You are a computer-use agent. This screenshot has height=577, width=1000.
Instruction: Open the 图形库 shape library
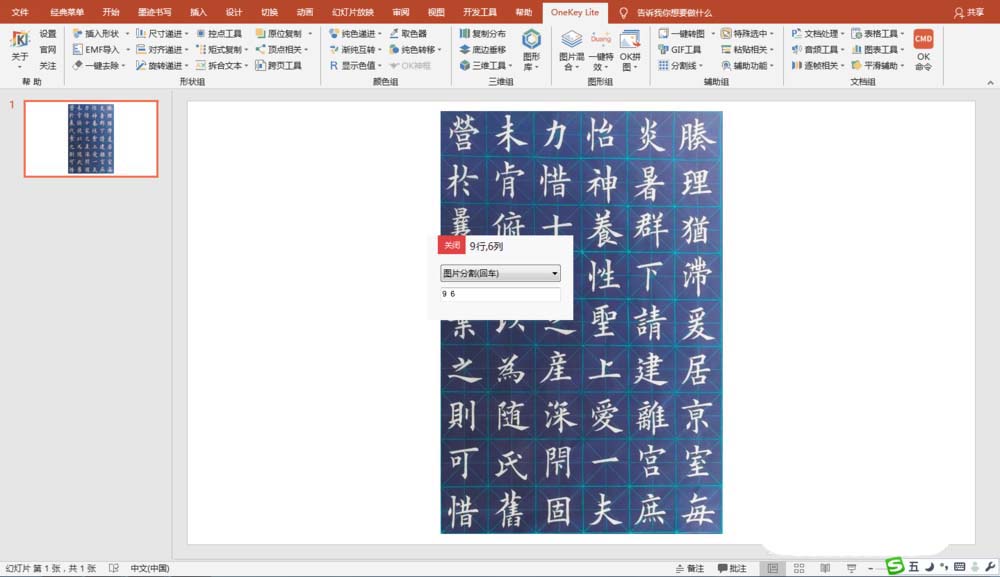pos(531,50)
